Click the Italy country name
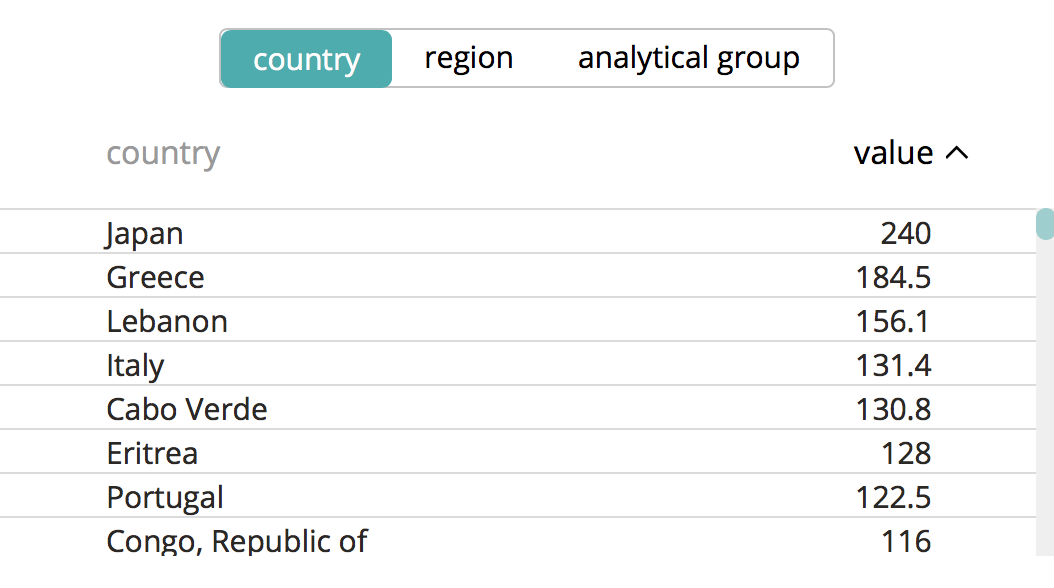This screenshot has width=1054, height=588. point(135,365)
